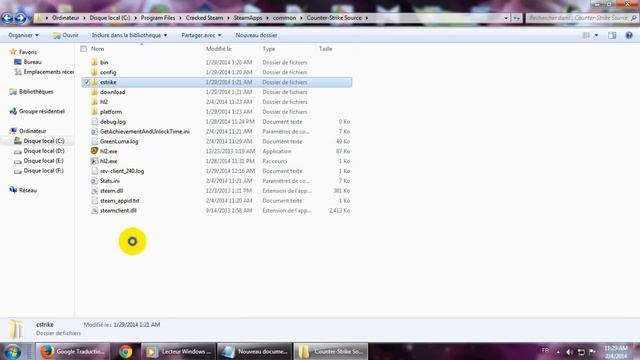Open the view options dropdown arrow
The image size is (640, 360).
(x=596, y=36)
